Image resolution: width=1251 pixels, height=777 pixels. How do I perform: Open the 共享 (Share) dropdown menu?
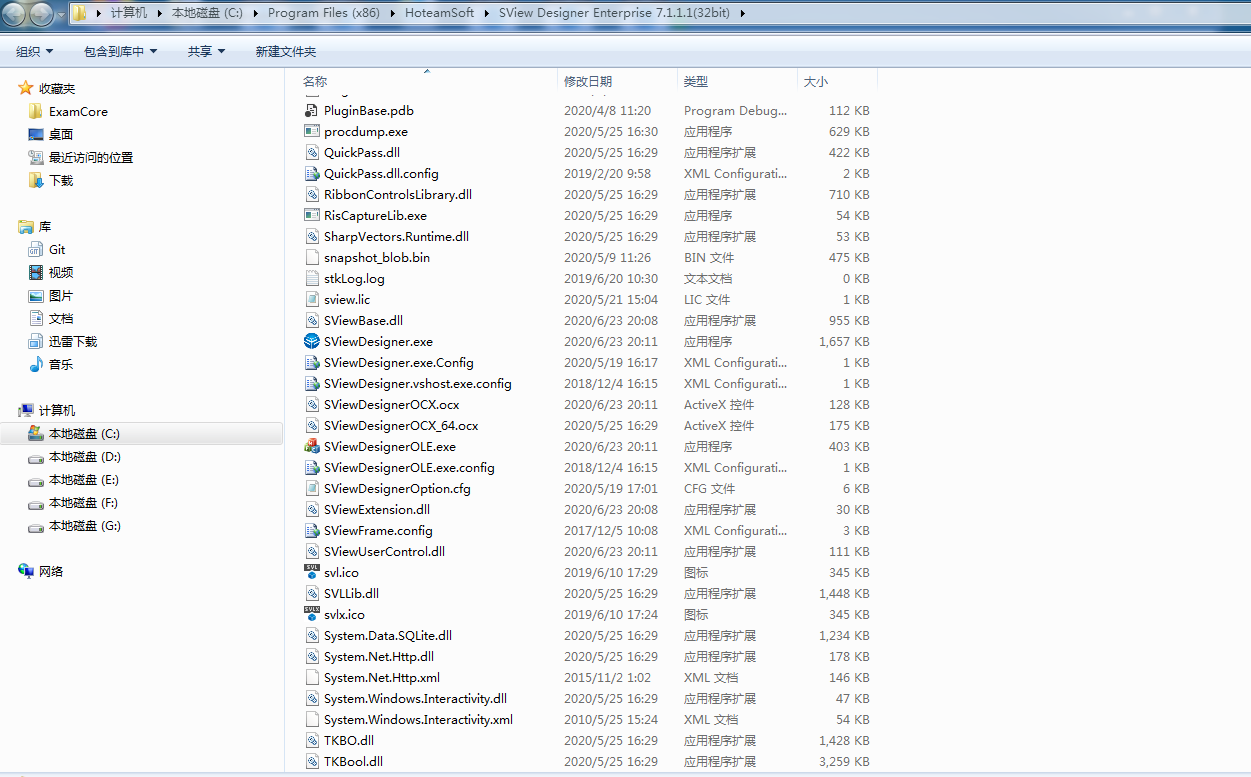pos(206,51)
